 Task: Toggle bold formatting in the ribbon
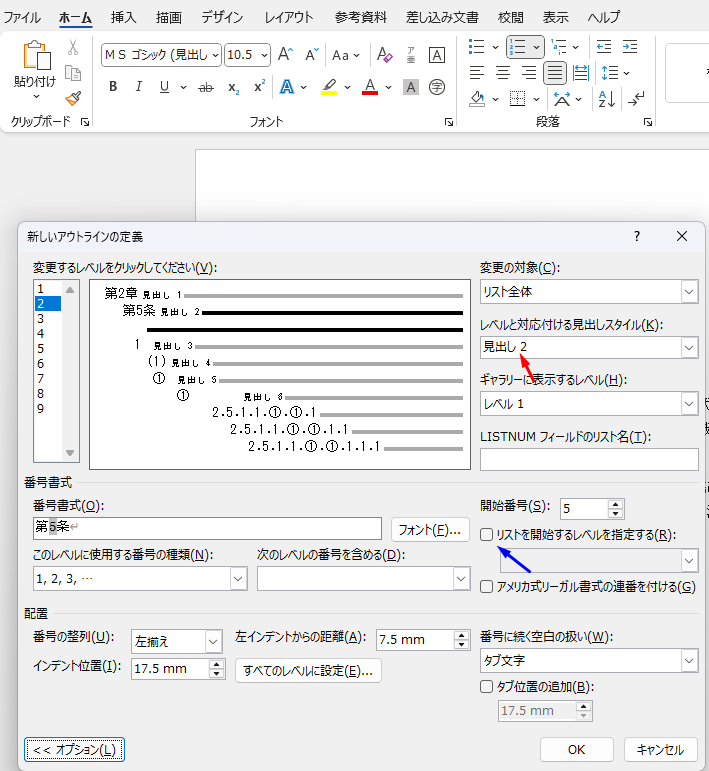(x=113, y=88)
